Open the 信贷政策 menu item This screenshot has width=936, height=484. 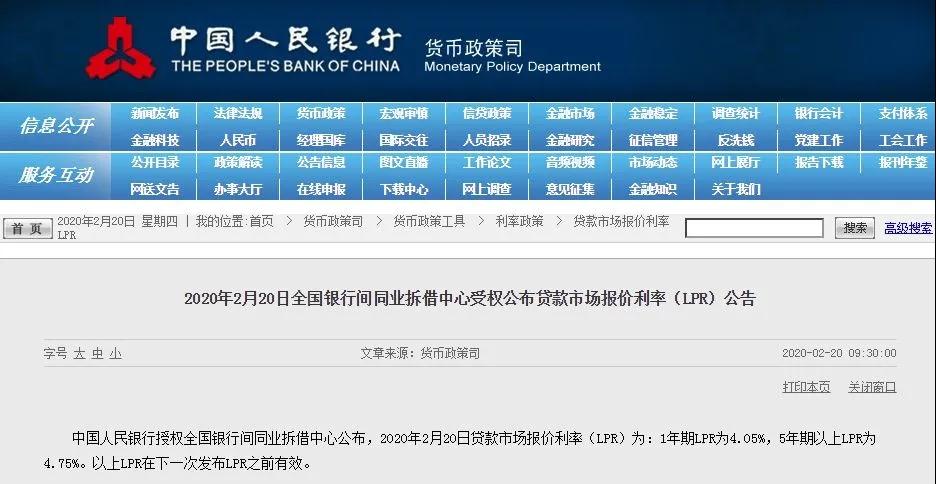coord(487,113)
